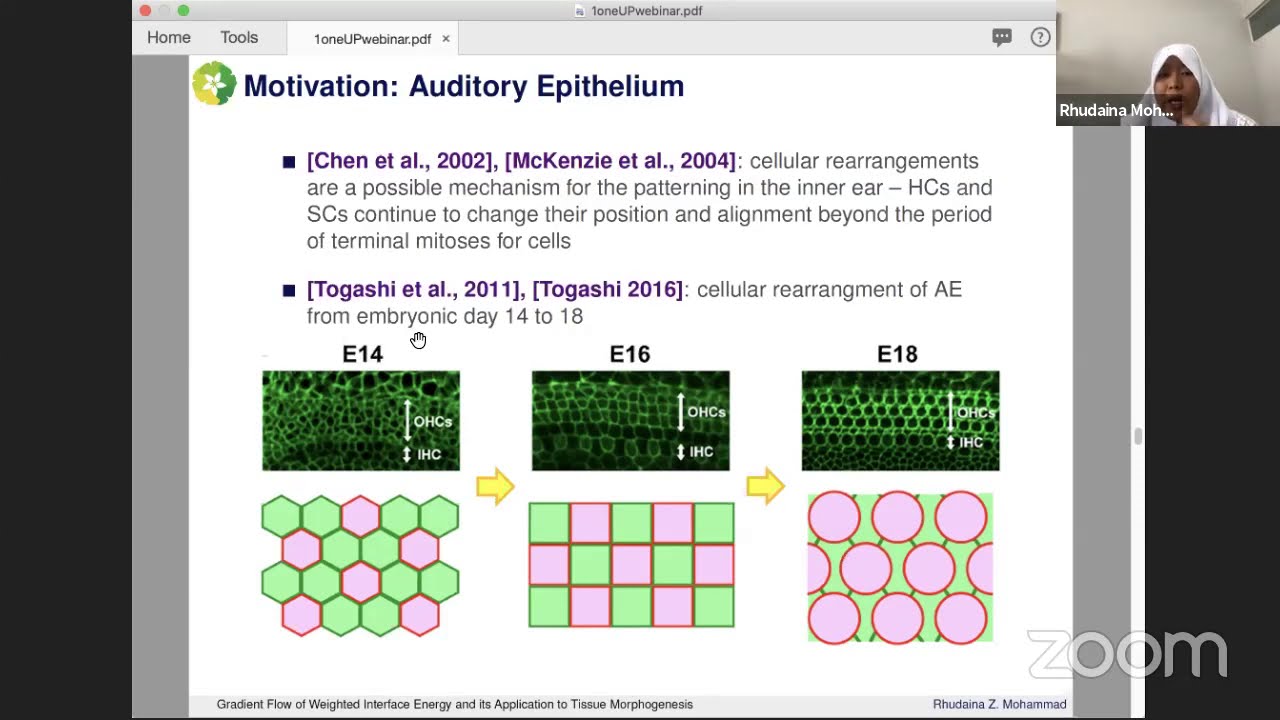Click the red window close button
Image resolution: width=1280 pixels, height=720 pixels.
pos(145,10)
